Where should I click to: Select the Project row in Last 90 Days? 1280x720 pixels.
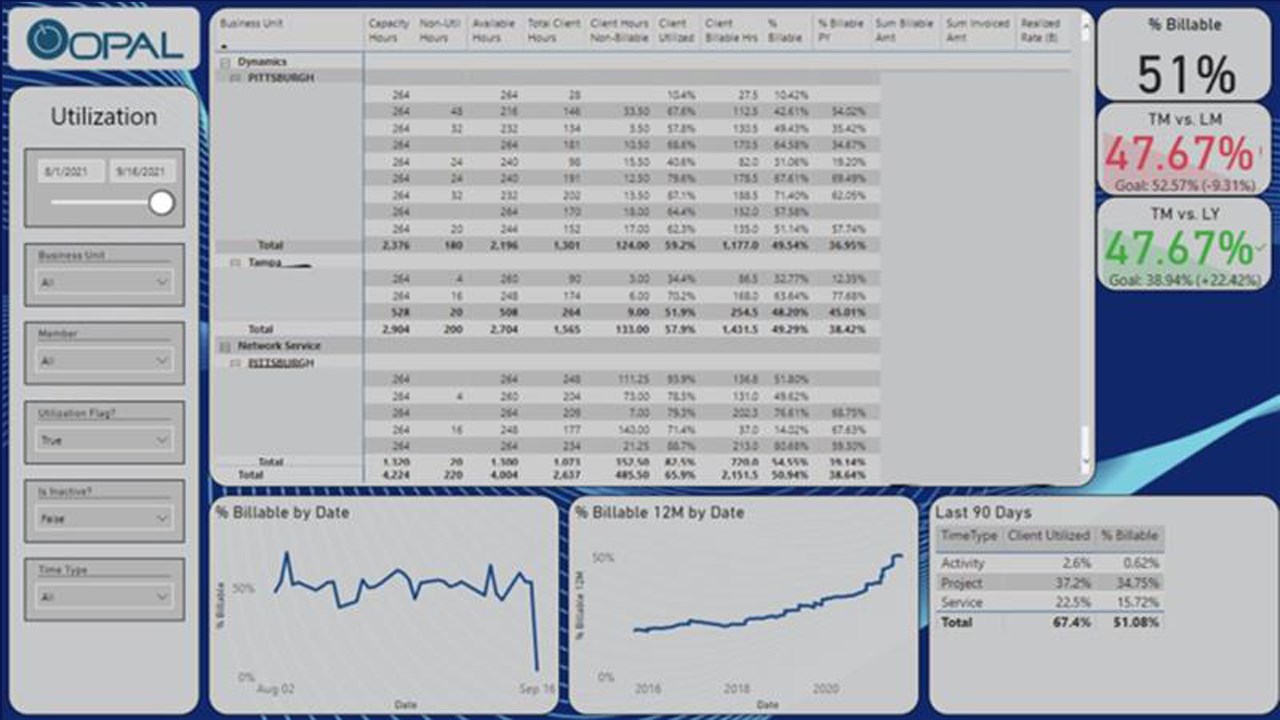[x=1050, y=583]
